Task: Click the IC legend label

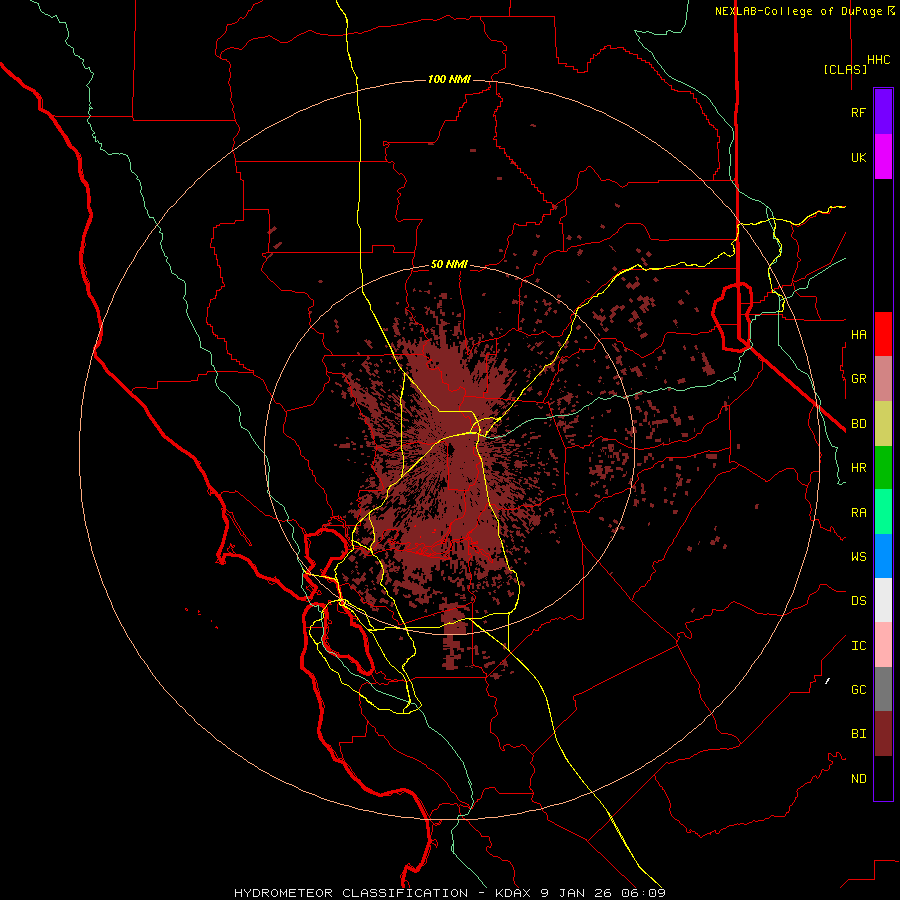Action: pos(859,646)
